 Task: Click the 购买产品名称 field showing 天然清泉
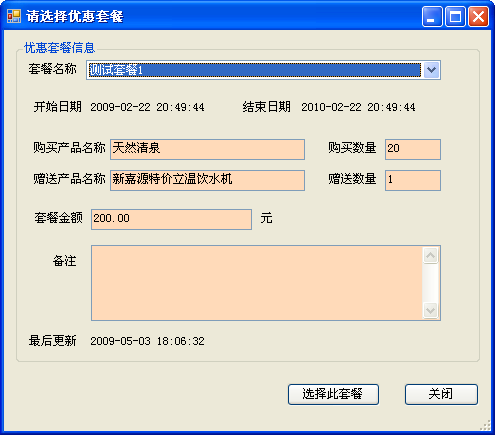[x=207, y=149]
